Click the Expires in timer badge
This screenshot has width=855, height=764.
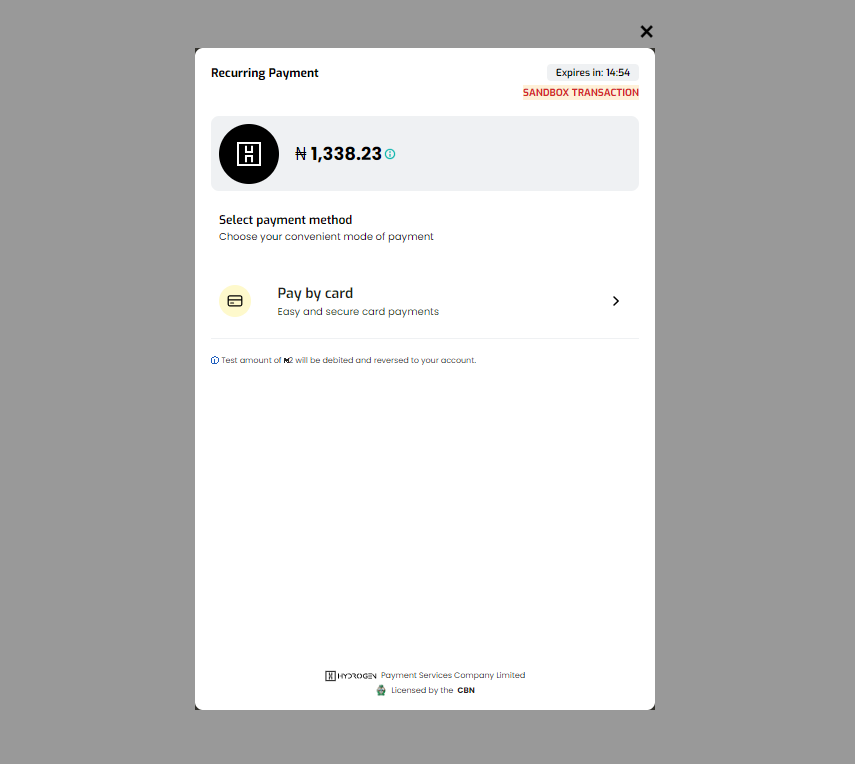coord(593,73)
